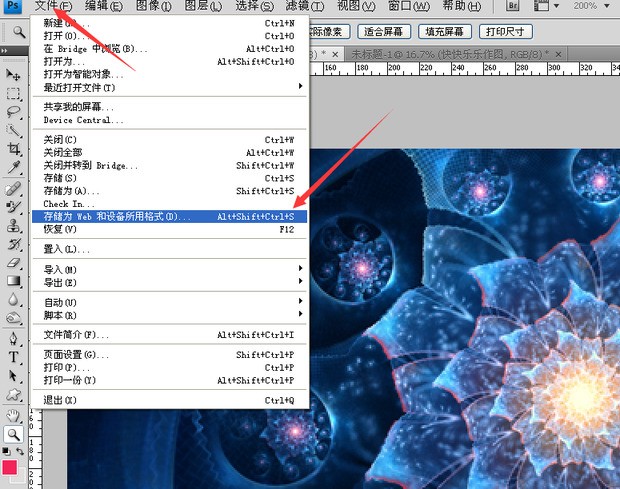Launch Bridge from the Br icon
The width and height of the screenshot is (620, 489).
tap(513, 7)
